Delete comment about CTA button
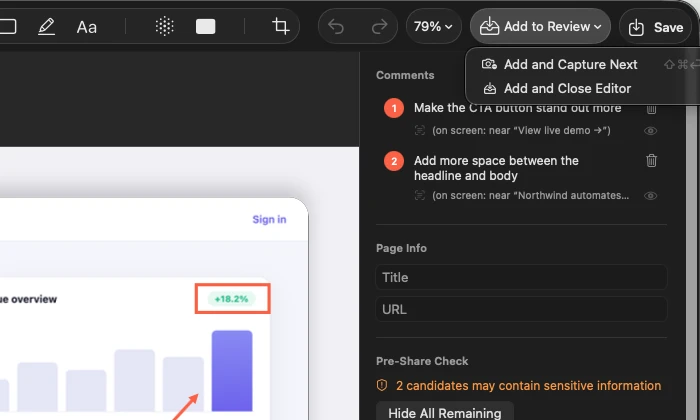The image size is (700, 420). point(651,108)
